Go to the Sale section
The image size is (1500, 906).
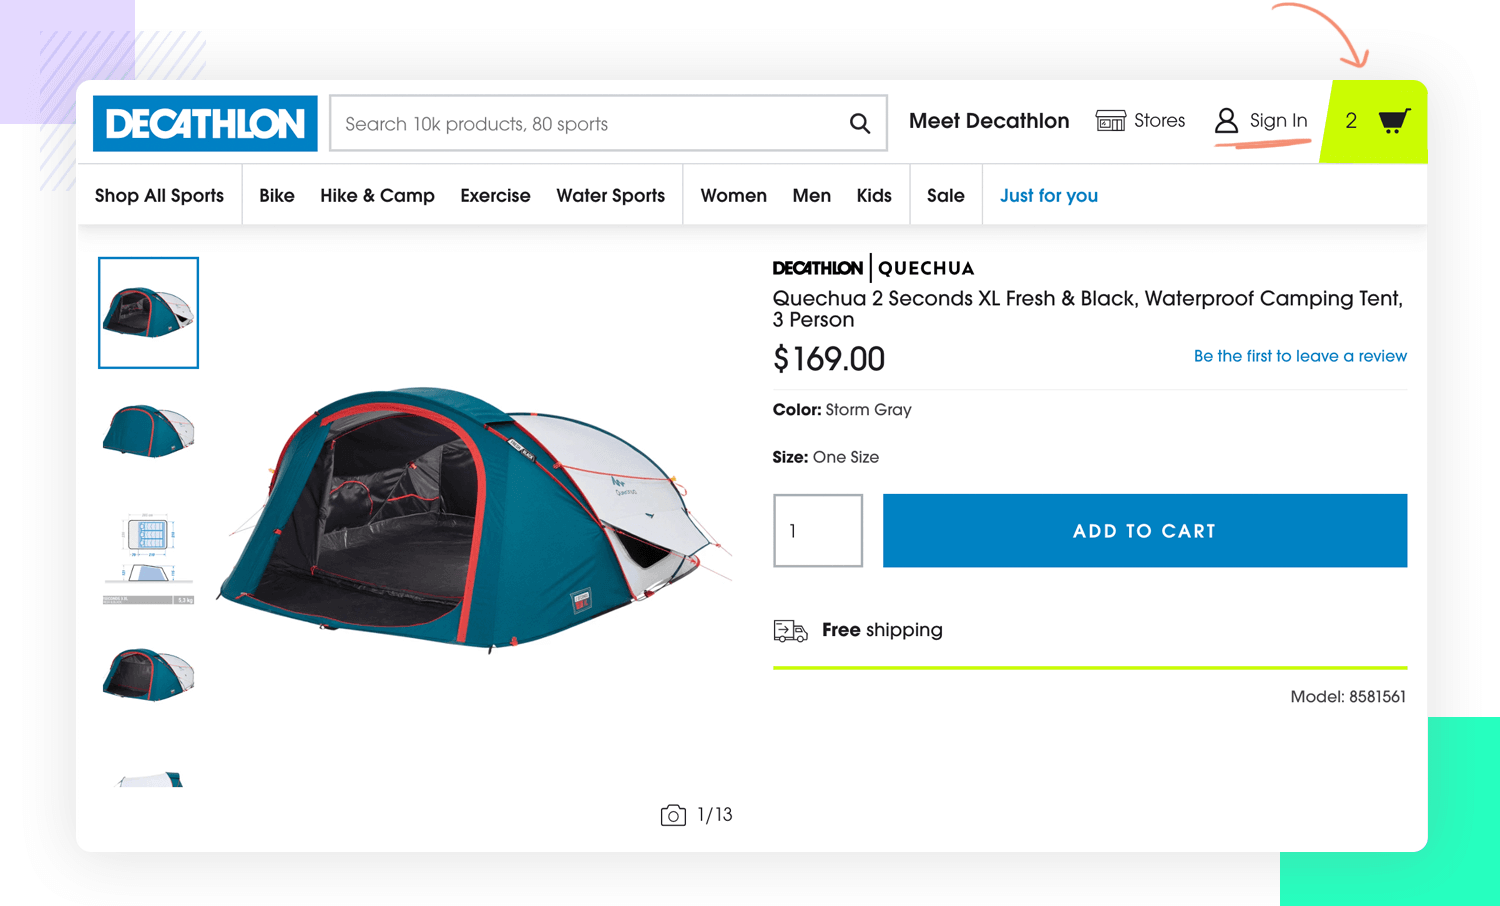pyautogui.click(x=945, y=196)
